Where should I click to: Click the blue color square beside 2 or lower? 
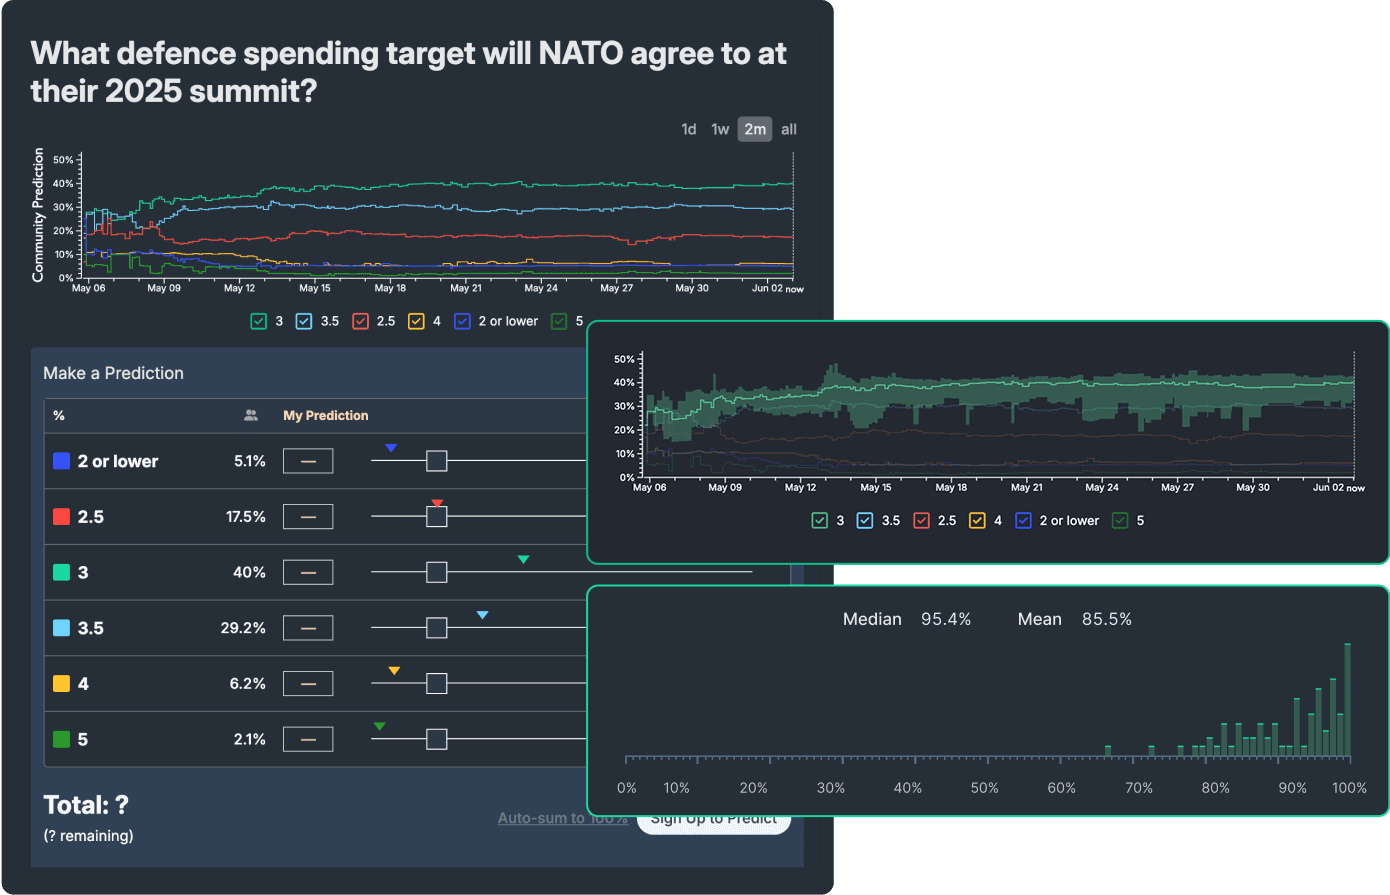coord(61,461)
